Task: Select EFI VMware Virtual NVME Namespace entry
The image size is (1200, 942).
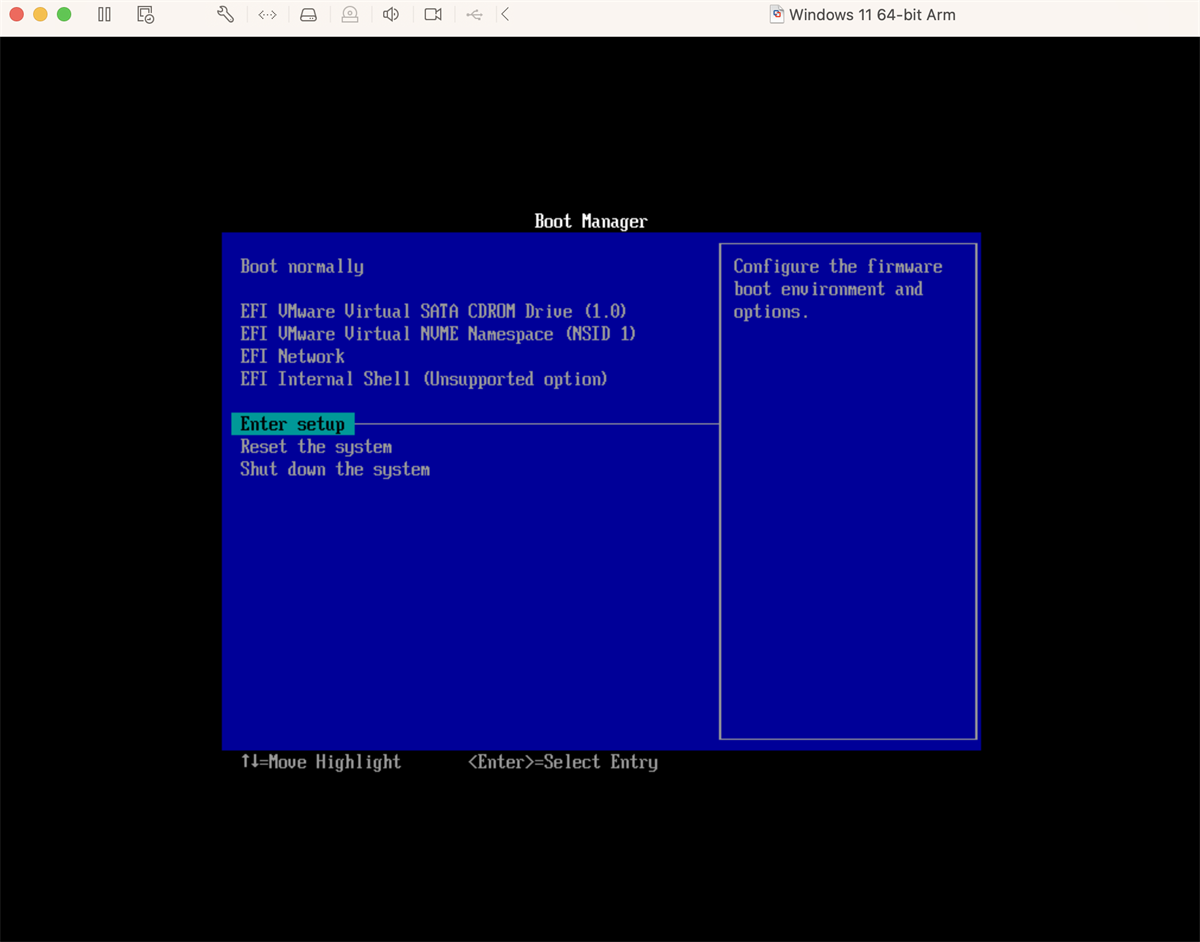Action: (x=438, y=334)
